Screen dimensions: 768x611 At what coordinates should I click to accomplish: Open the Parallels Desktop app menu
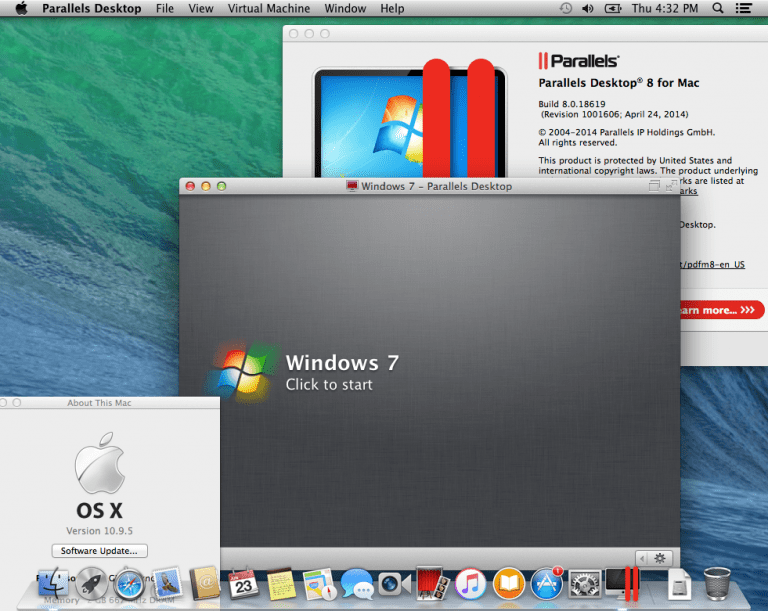click(92, 8)
